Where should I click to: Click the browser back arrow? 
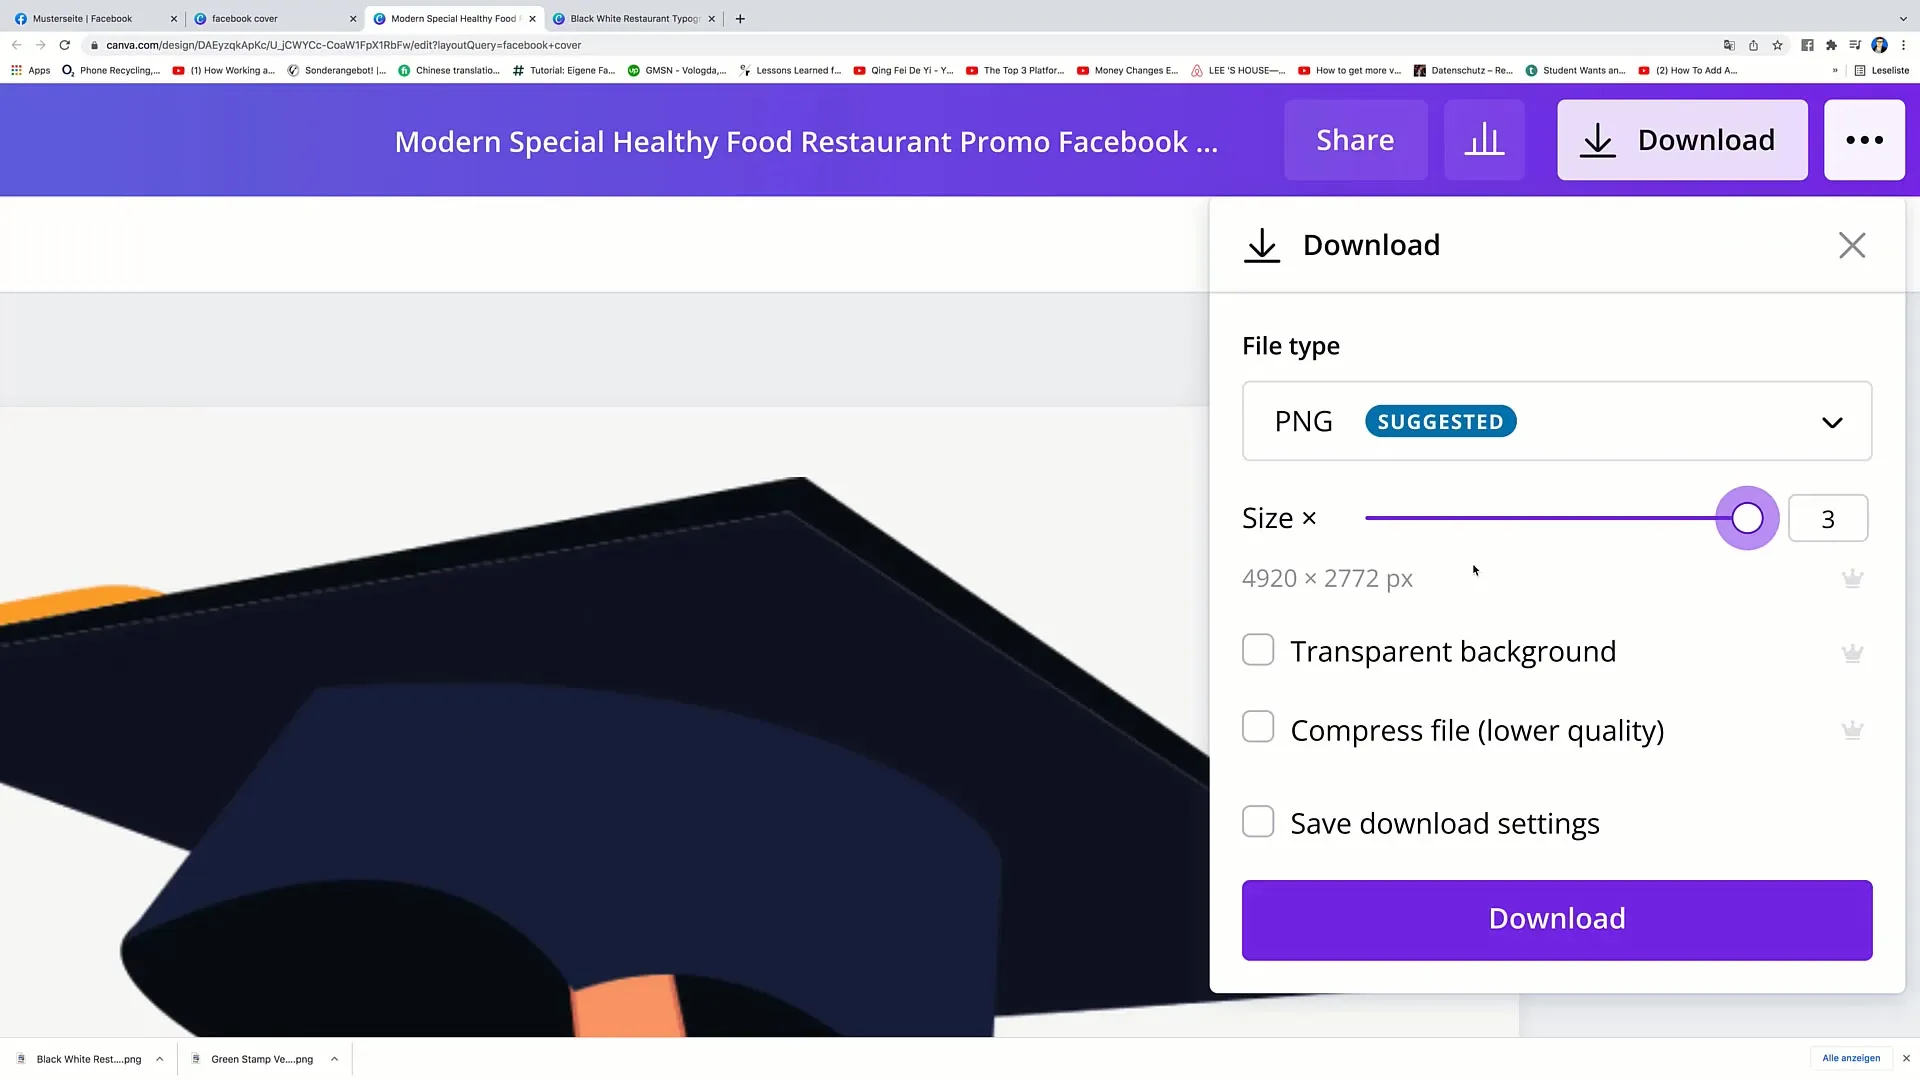(x=16, y=45)
